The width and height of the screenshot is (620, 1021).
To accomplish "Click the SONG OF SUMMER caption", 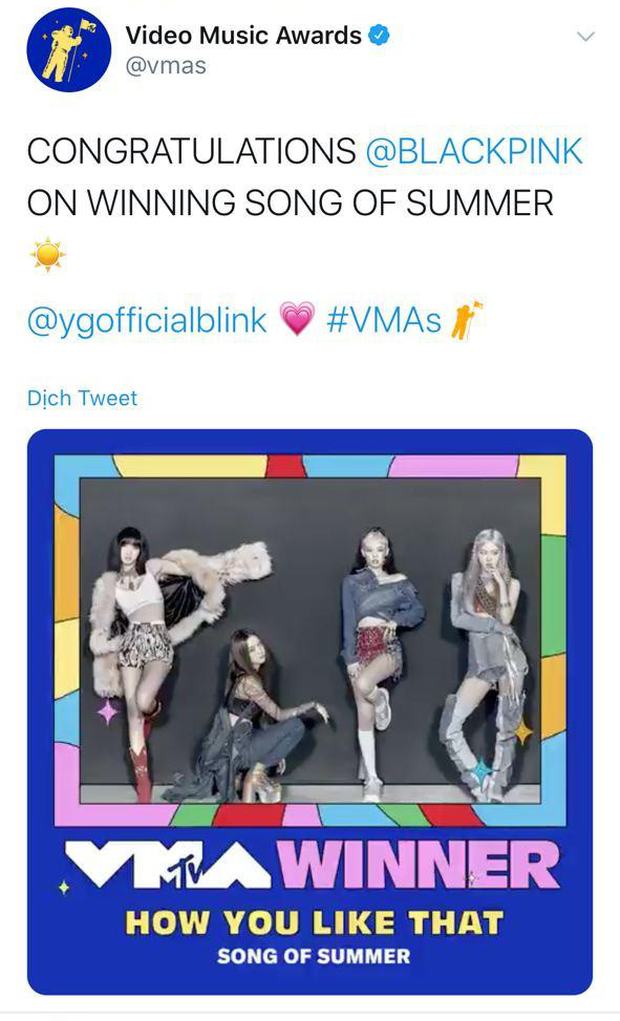I will point(314,956).
